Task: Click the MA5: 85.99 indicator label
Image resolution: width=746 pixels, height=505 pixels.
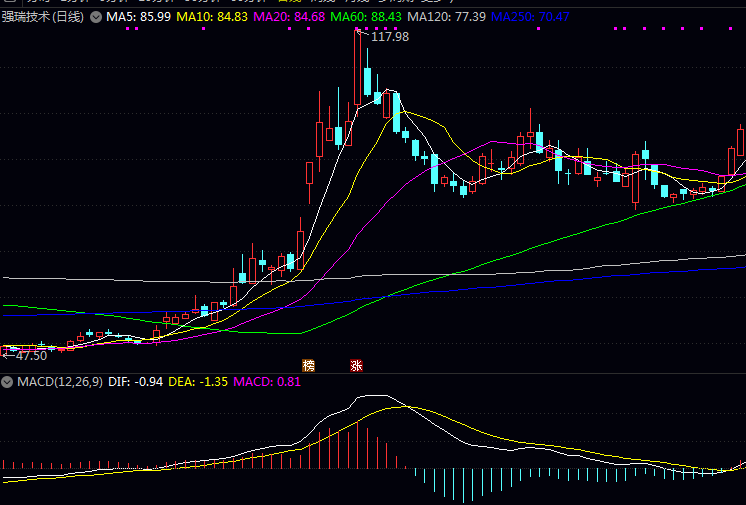Action: (x=138, y=17)
